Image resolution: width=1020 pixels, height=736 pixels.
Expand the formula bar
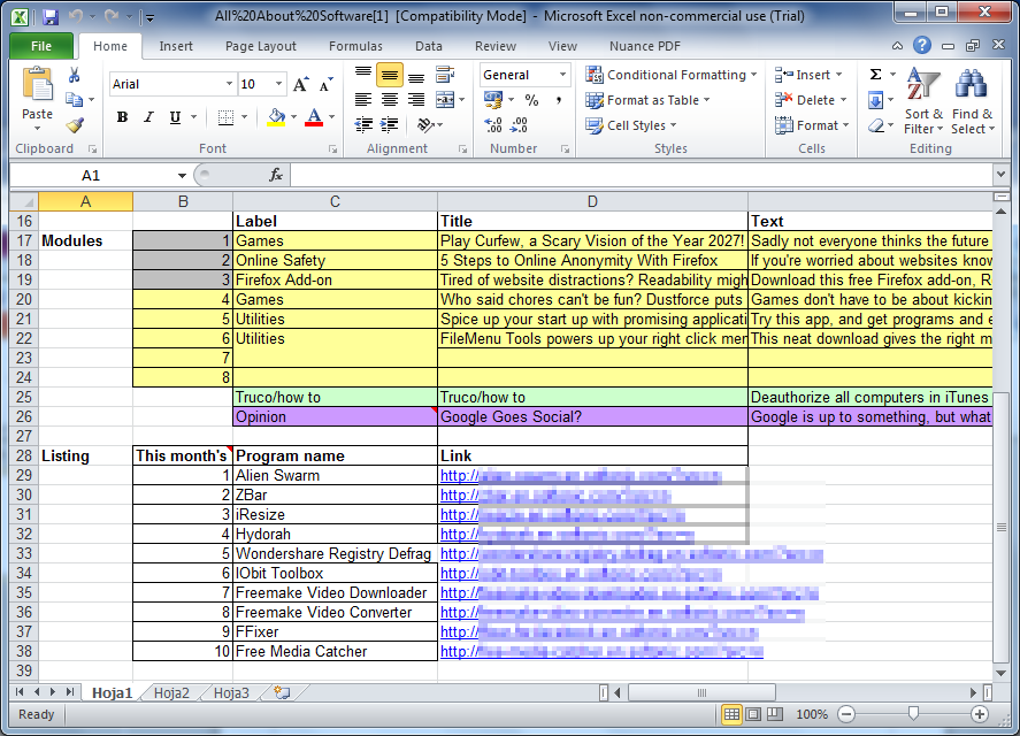coord(1000,174)
